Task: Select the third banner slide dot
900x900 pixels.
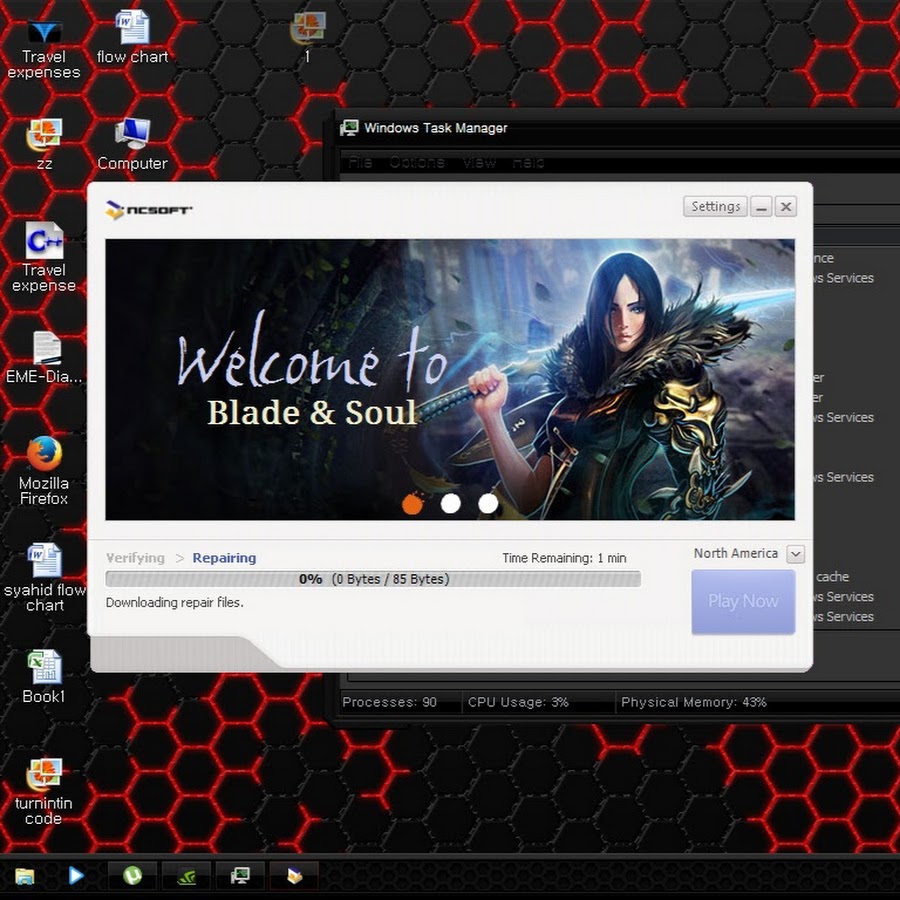Action: coord(488,503)
